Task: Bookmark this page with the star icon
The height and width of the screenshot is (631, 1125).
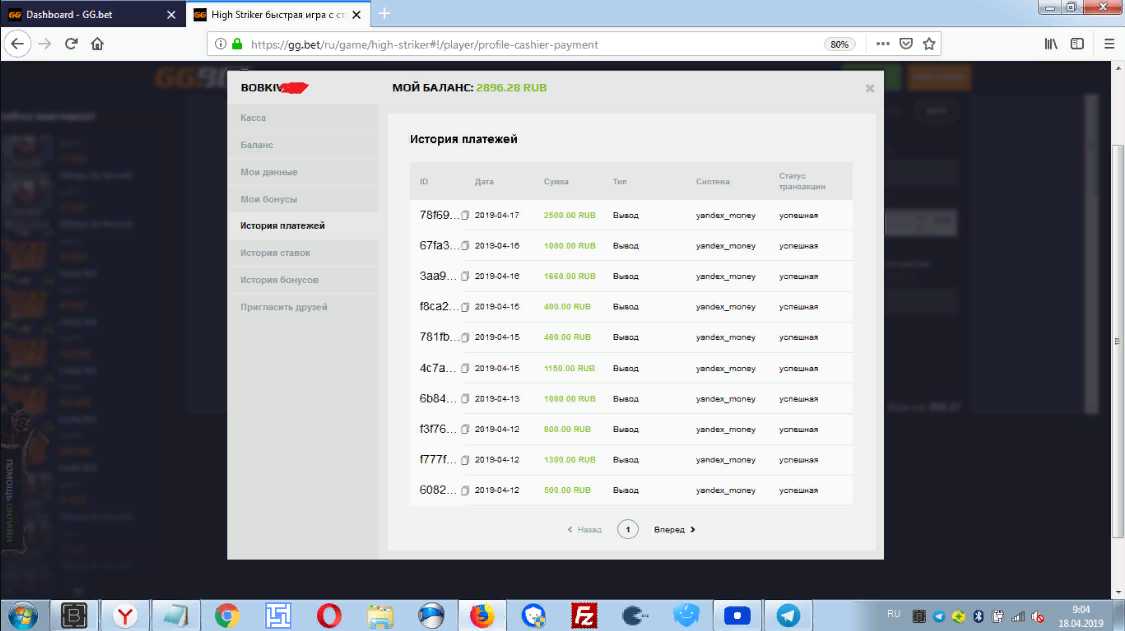Action: click(x=929, y=44)
